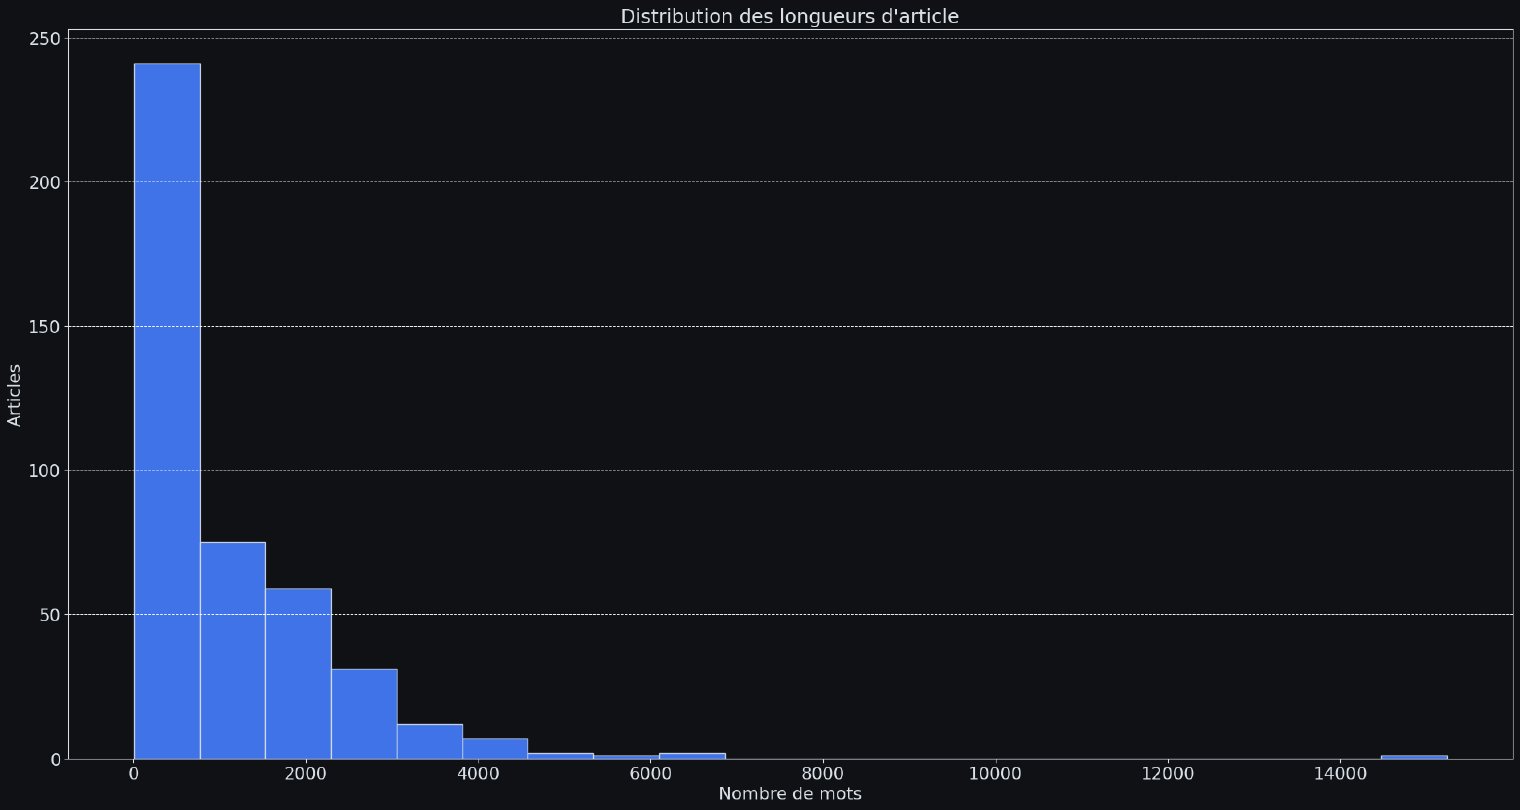Click the 'Nombre de mots' x-axis label
This screenshot has width=1520, height=810.
(789, 794)
